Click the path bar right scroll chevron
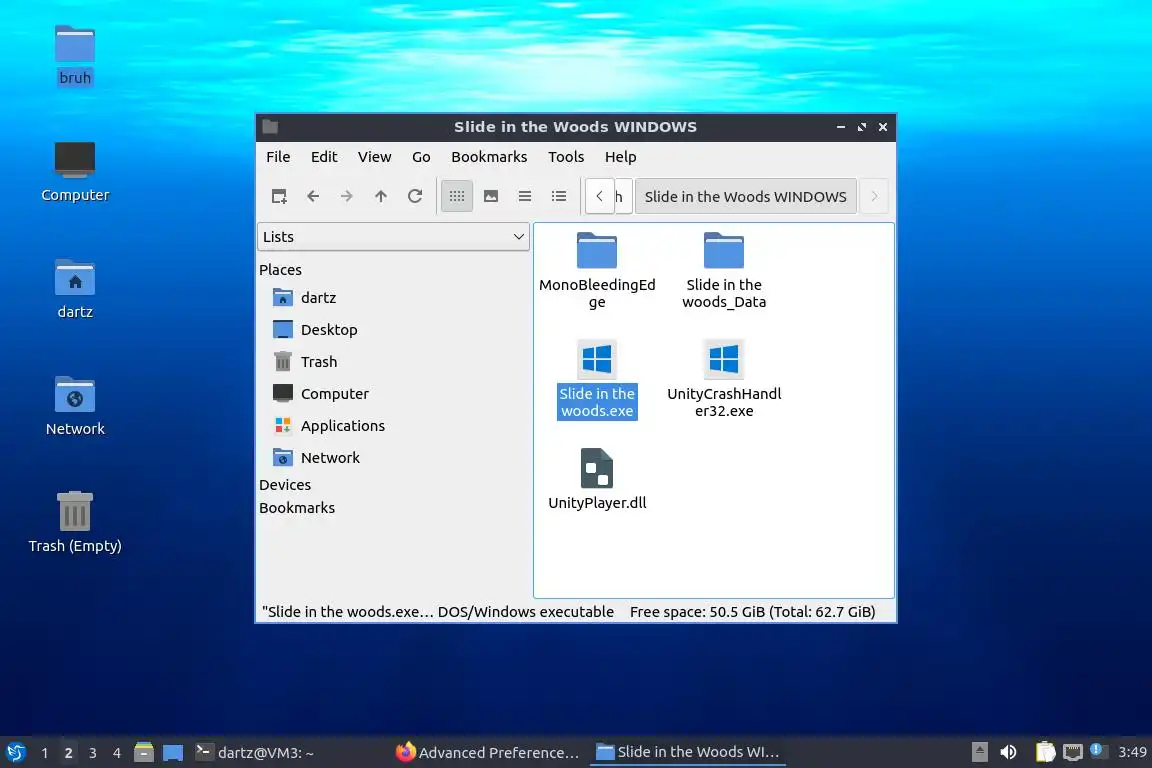This screenshot has height=768, width=1152. [874, 196]
